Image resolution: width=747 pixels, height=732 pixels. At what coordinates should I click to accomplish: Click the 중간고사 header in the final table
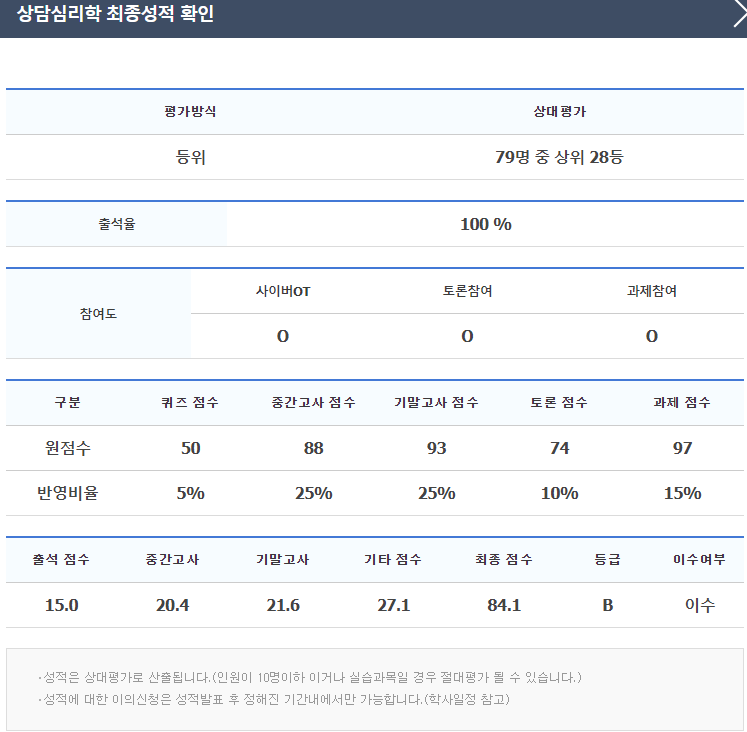pyautogui.click(x=172, y=559)
